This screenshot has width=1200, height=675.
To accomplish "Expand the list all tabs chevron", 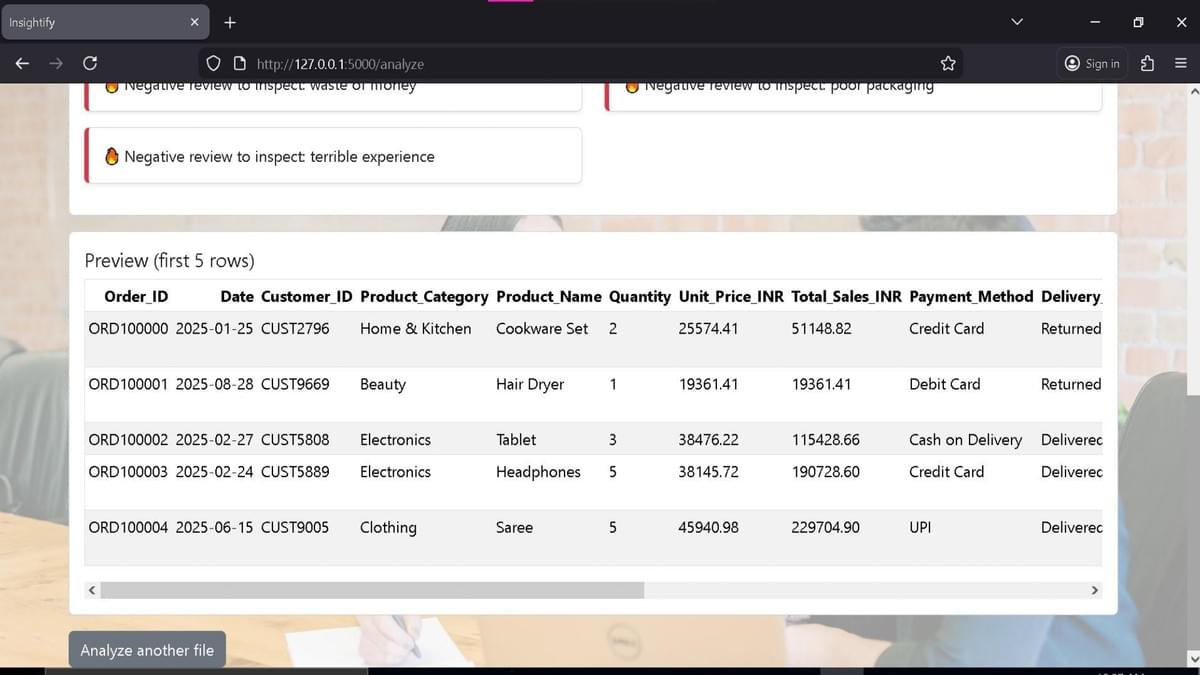I will [1017, 22].
